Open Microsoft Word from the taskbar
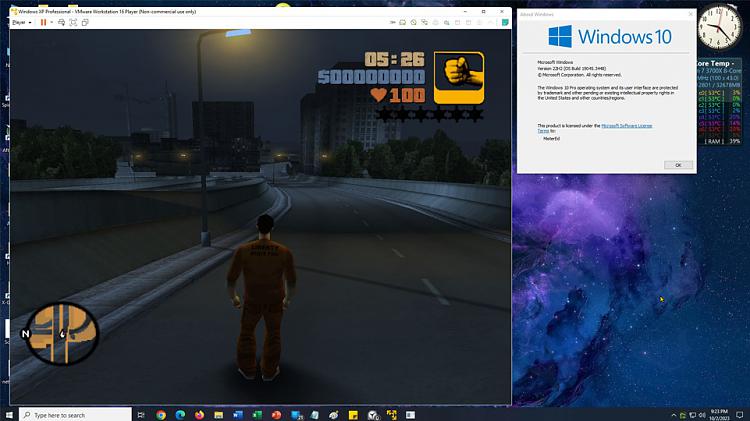This screenshot has height=421, width=750. pos(238,415)
